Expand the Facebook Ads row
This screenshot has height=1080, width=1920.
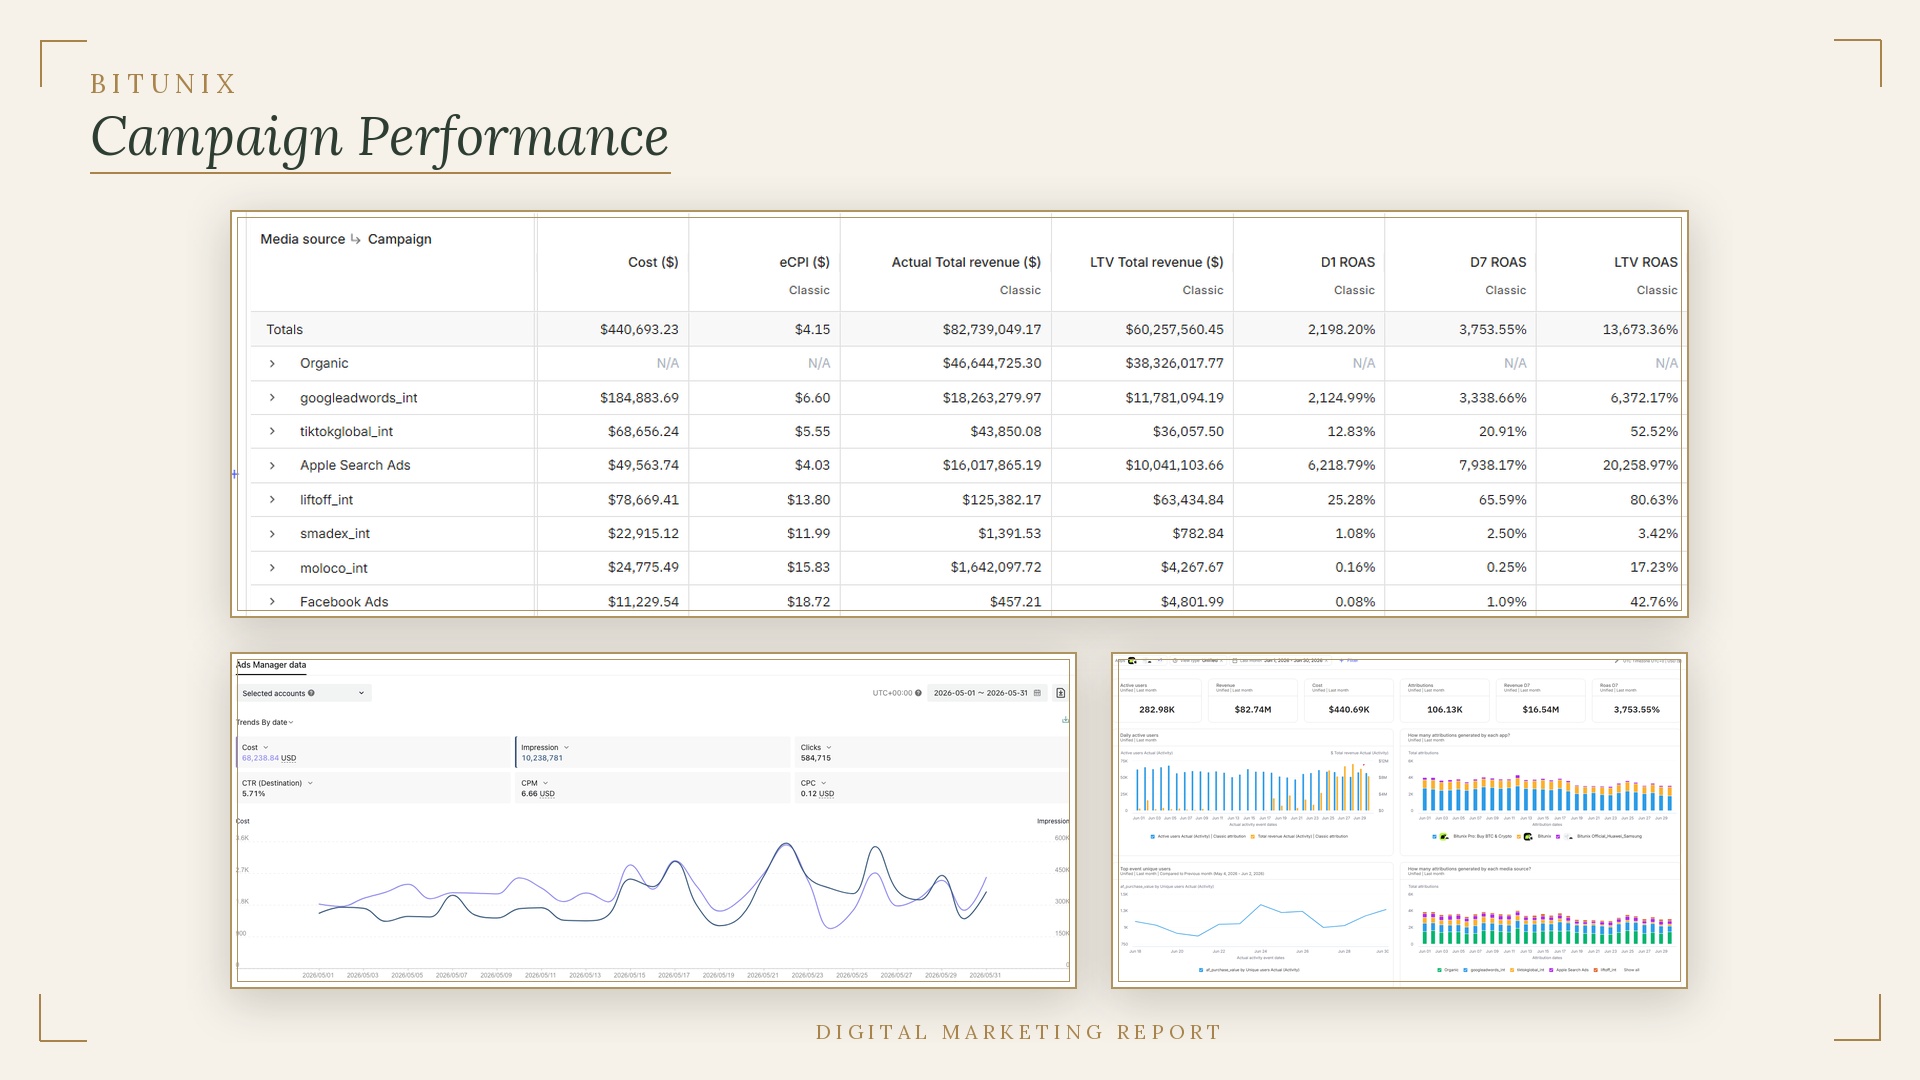coord(272,602)
